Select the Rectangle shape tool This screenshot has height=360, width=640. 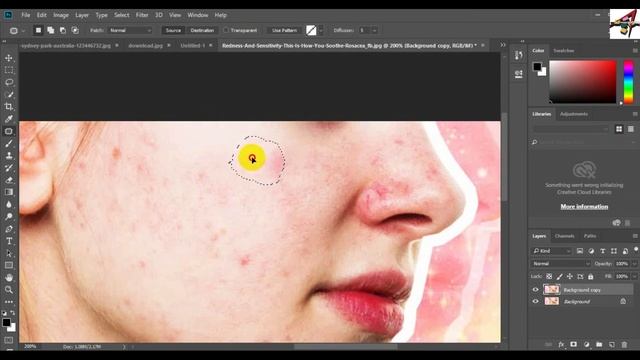click(x=9, y=265)
